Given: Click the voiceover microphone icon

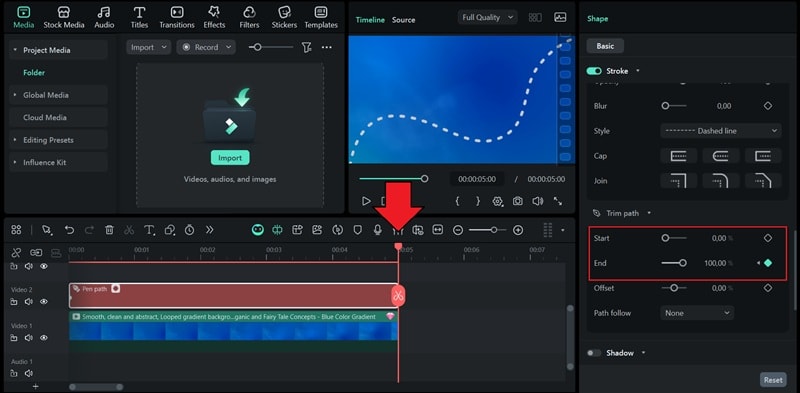Looking at the screenshot, I should point(378,230).
